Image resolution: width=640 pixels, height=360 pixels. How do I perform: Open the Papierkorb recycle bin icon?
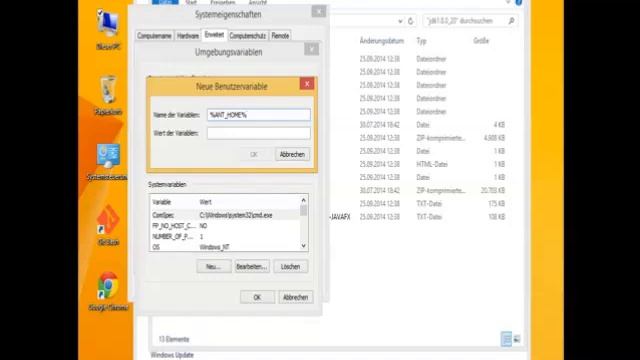click(x=108, y=95)
